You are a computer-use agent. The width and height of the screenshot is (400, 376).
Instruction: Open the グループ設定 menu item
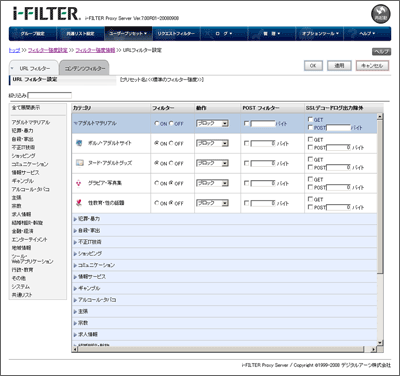(33, 34)
